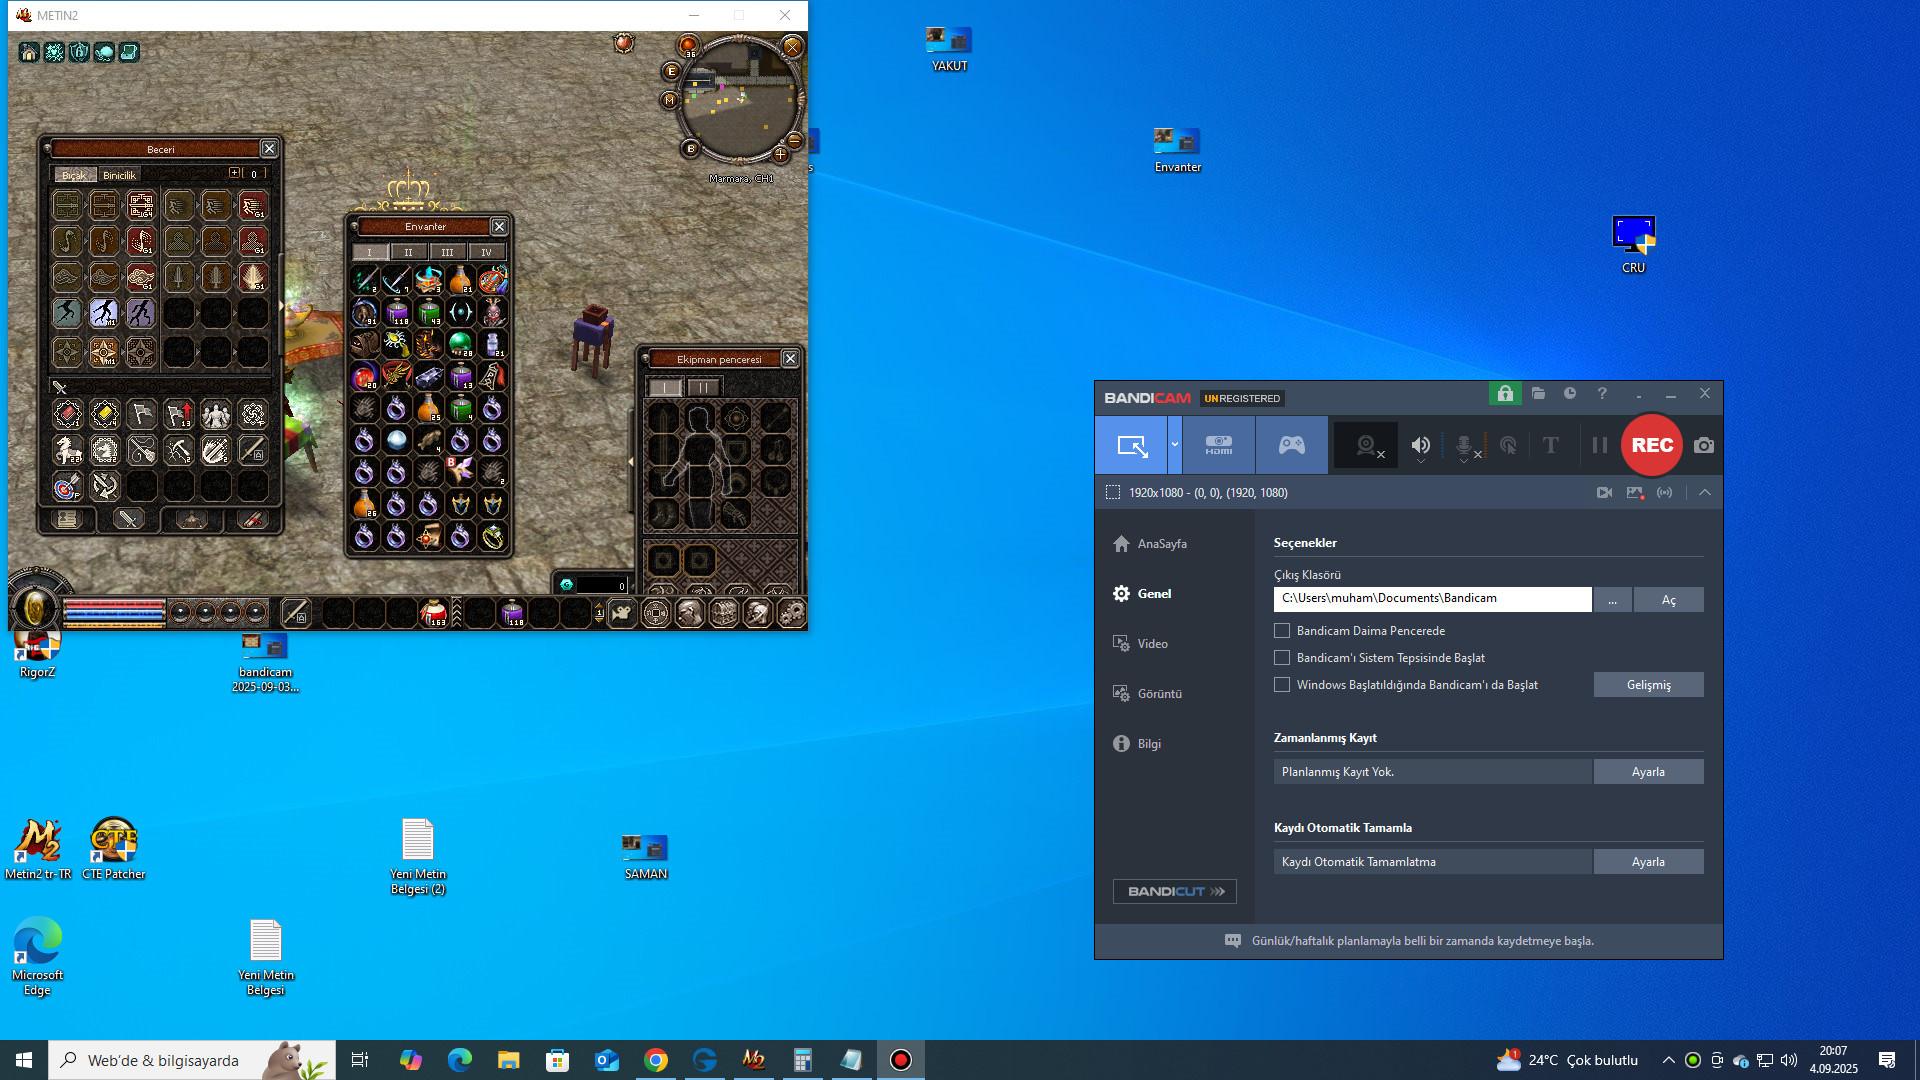Collapse the Bandicam panel with up chevron
Screen dimensions: 1920x1080
[1705, 493]
